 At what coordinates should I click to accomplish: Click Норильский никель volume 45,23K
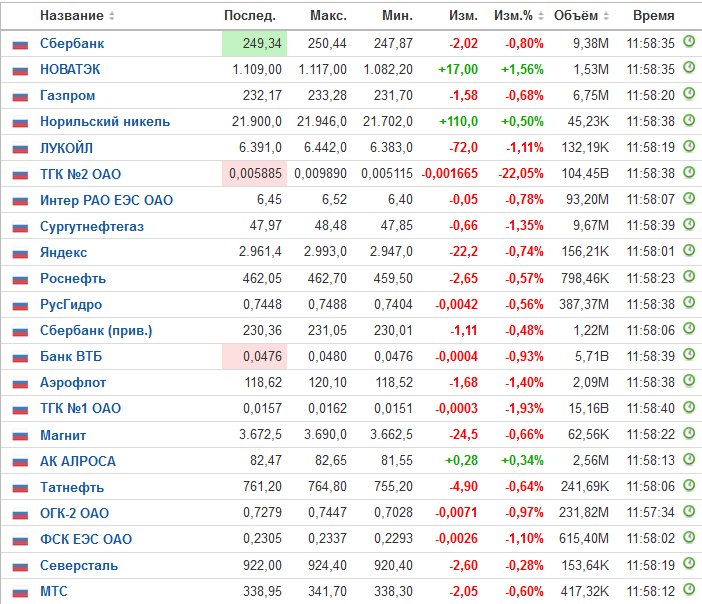click(x=588, y=121)
